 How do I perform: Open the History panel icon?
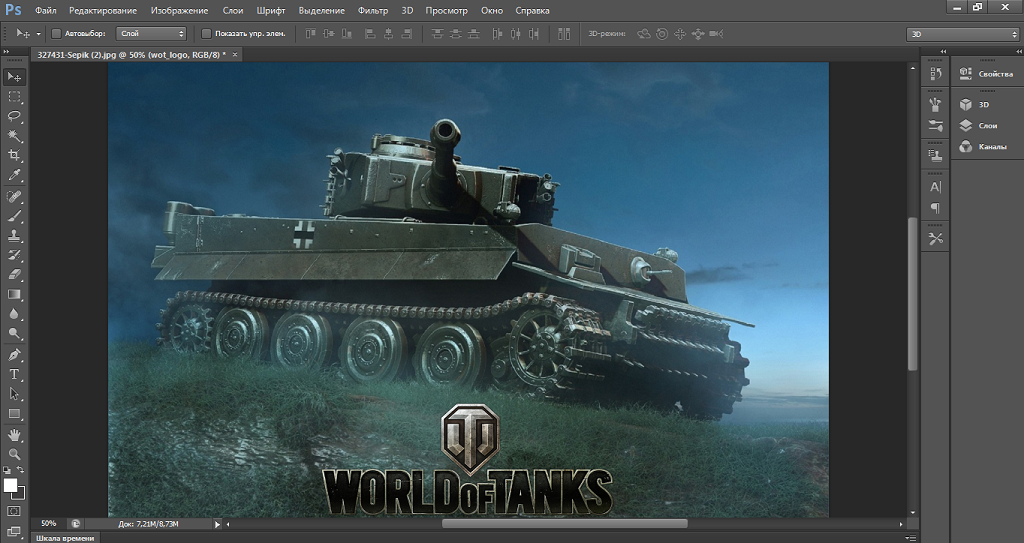click(935, 74)
